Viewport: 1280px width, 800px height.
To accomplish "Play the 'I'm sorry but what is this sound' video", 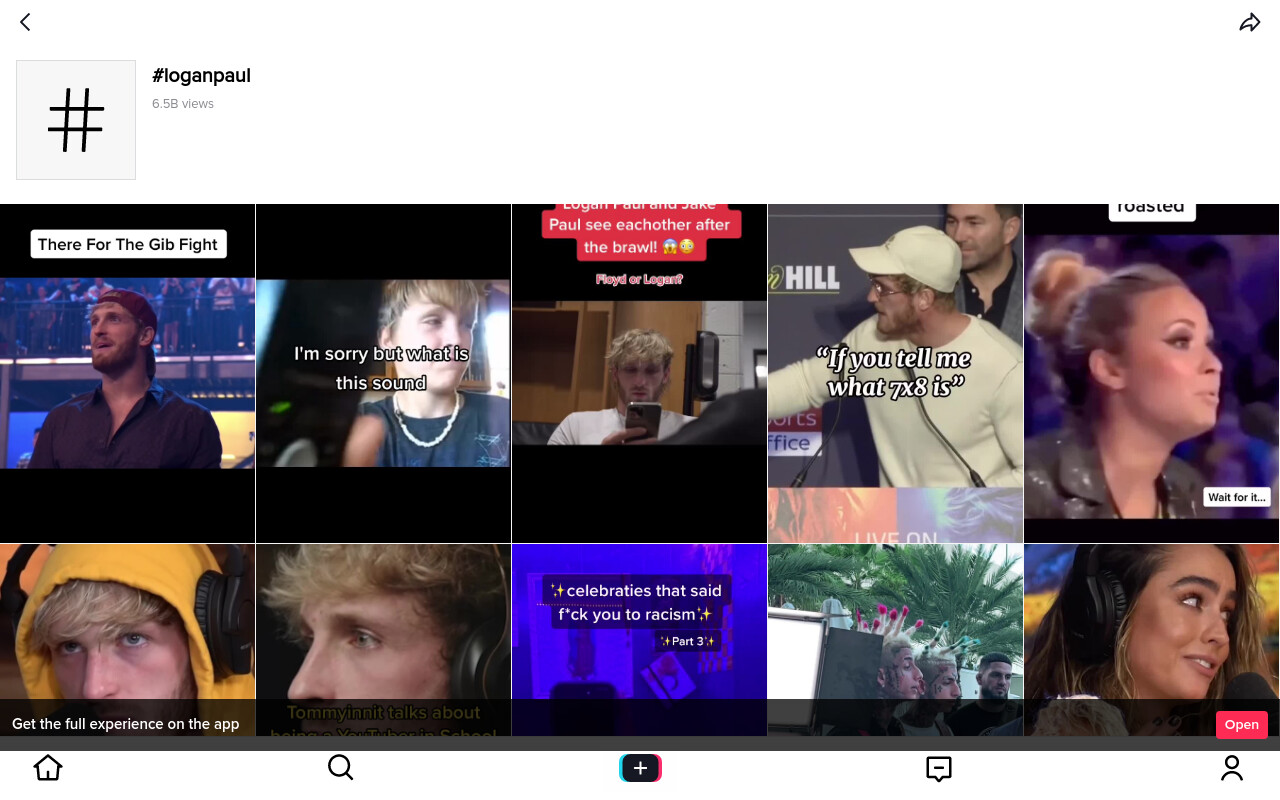I will pyautogui.click(x=383, y=373).
